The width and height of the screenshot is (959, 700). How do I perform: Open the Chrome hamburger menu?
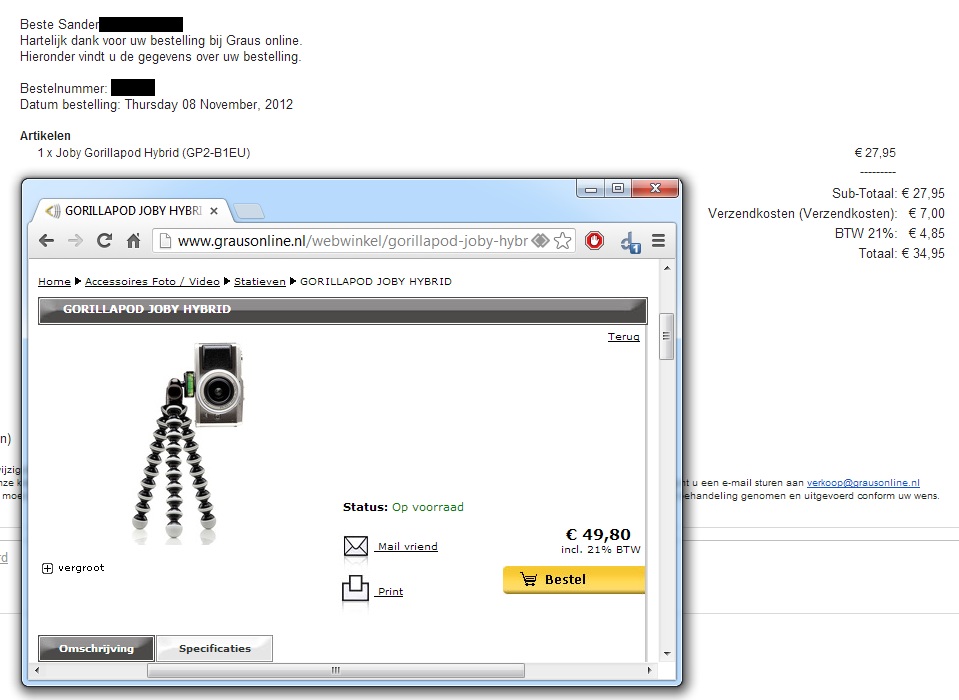point(658,241)
